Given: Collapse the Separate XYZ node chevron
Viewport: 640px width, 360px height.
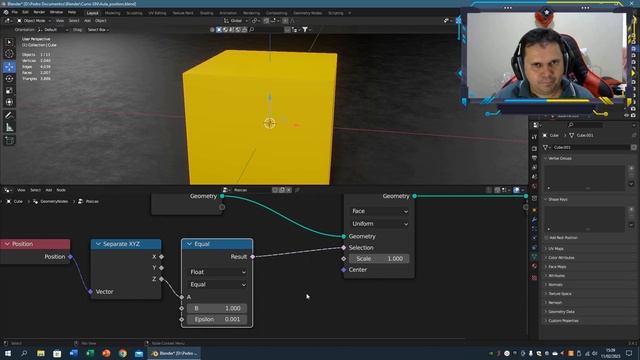Looking at the screenshot, I should tap(98, 244).
